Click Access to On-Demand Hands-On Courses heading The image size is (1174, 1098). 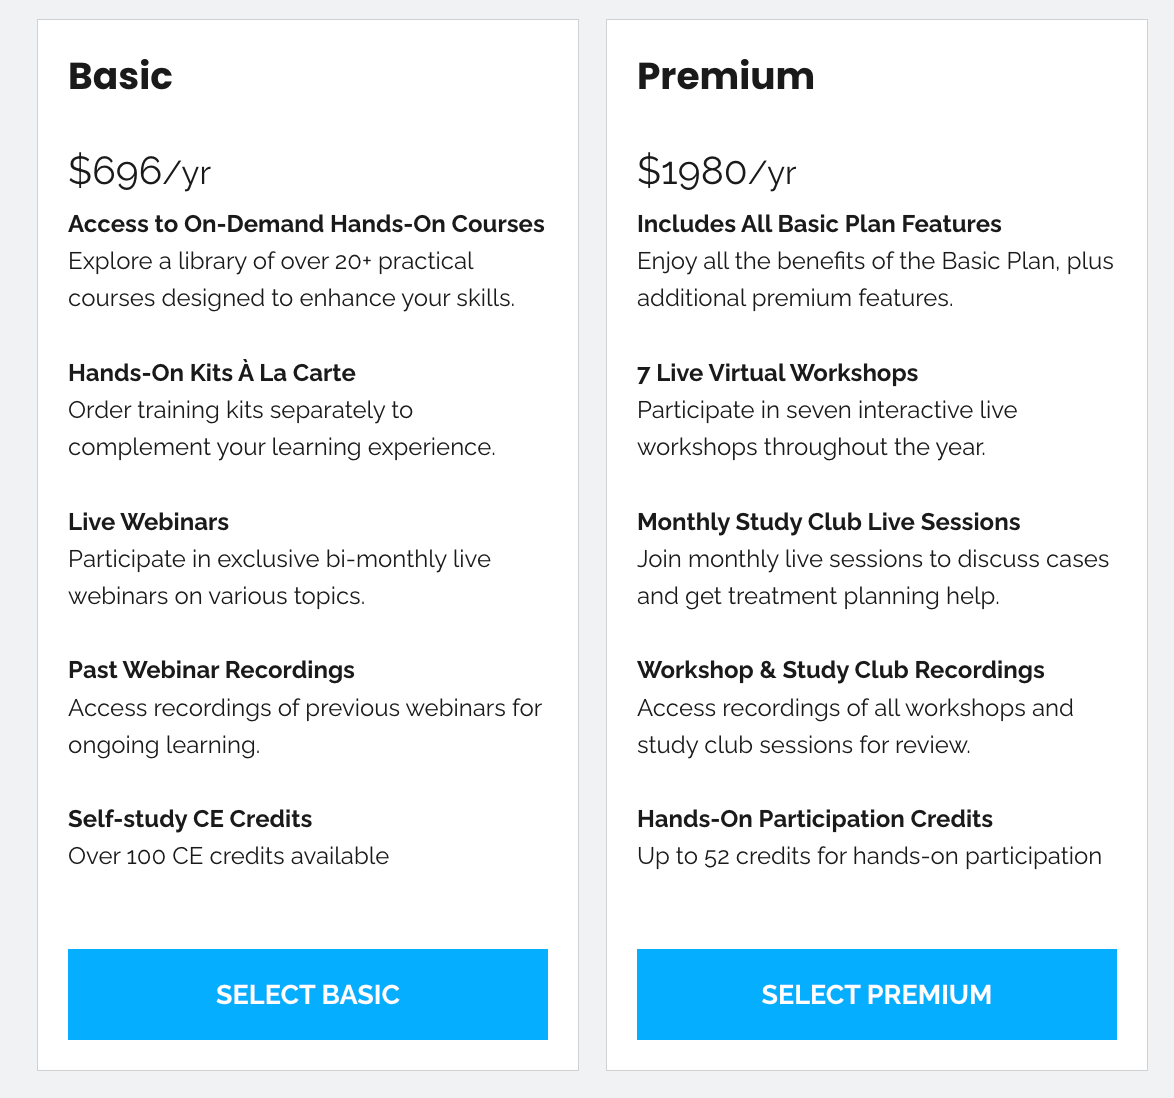coord(306,223)
